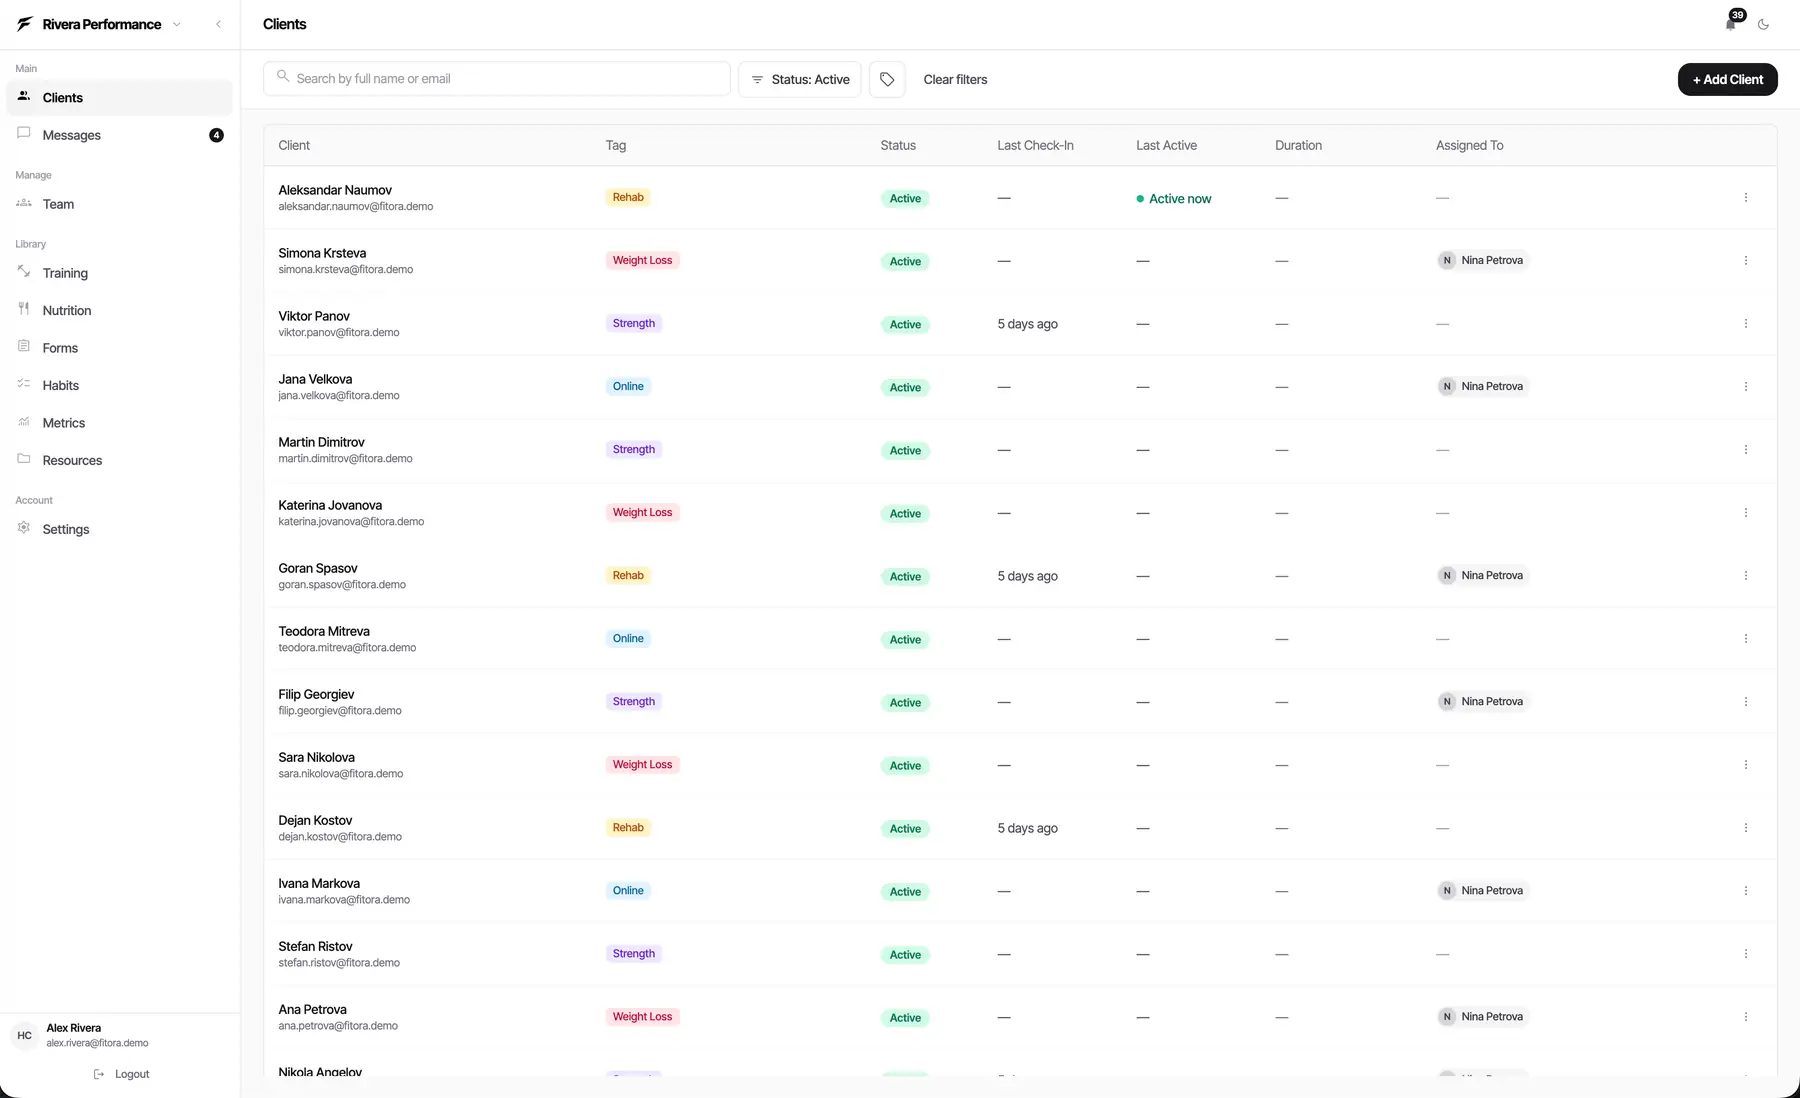Expand the Rivera Performance workspace dropdown
1800x1098 pixels.
coord(177,24)
